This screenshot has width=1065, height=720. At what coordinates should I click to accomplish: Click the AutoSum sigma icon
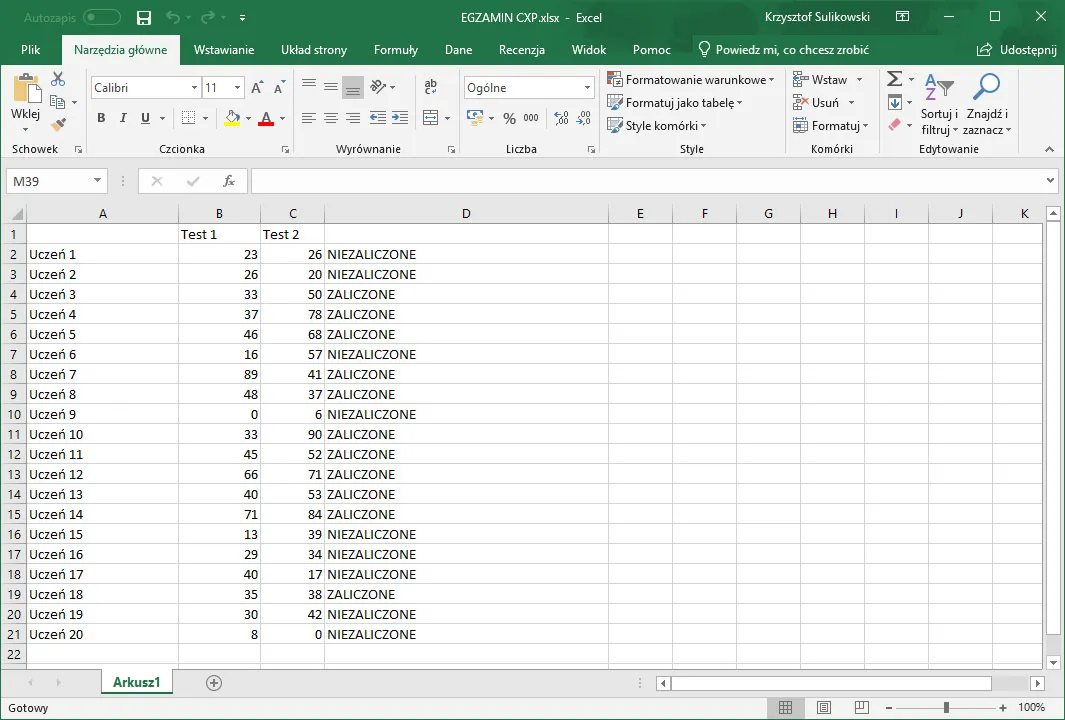point(895,79)
